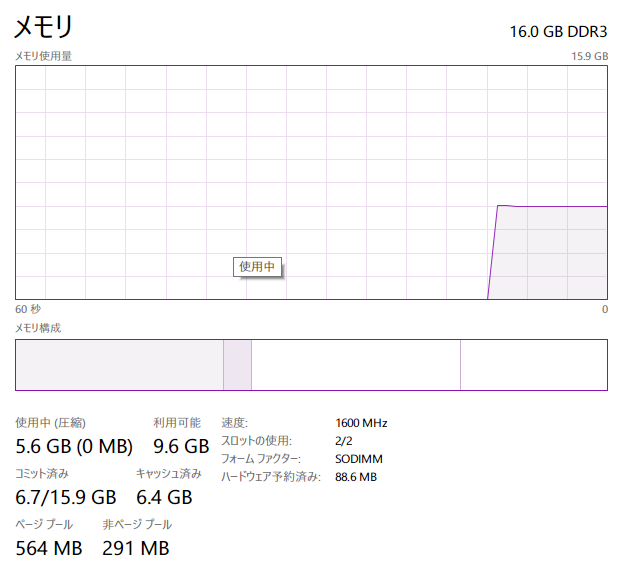This screenshot has height=580, width=619.
Task: Click the 564 MB paged pool value
Action: coord(49,548)
